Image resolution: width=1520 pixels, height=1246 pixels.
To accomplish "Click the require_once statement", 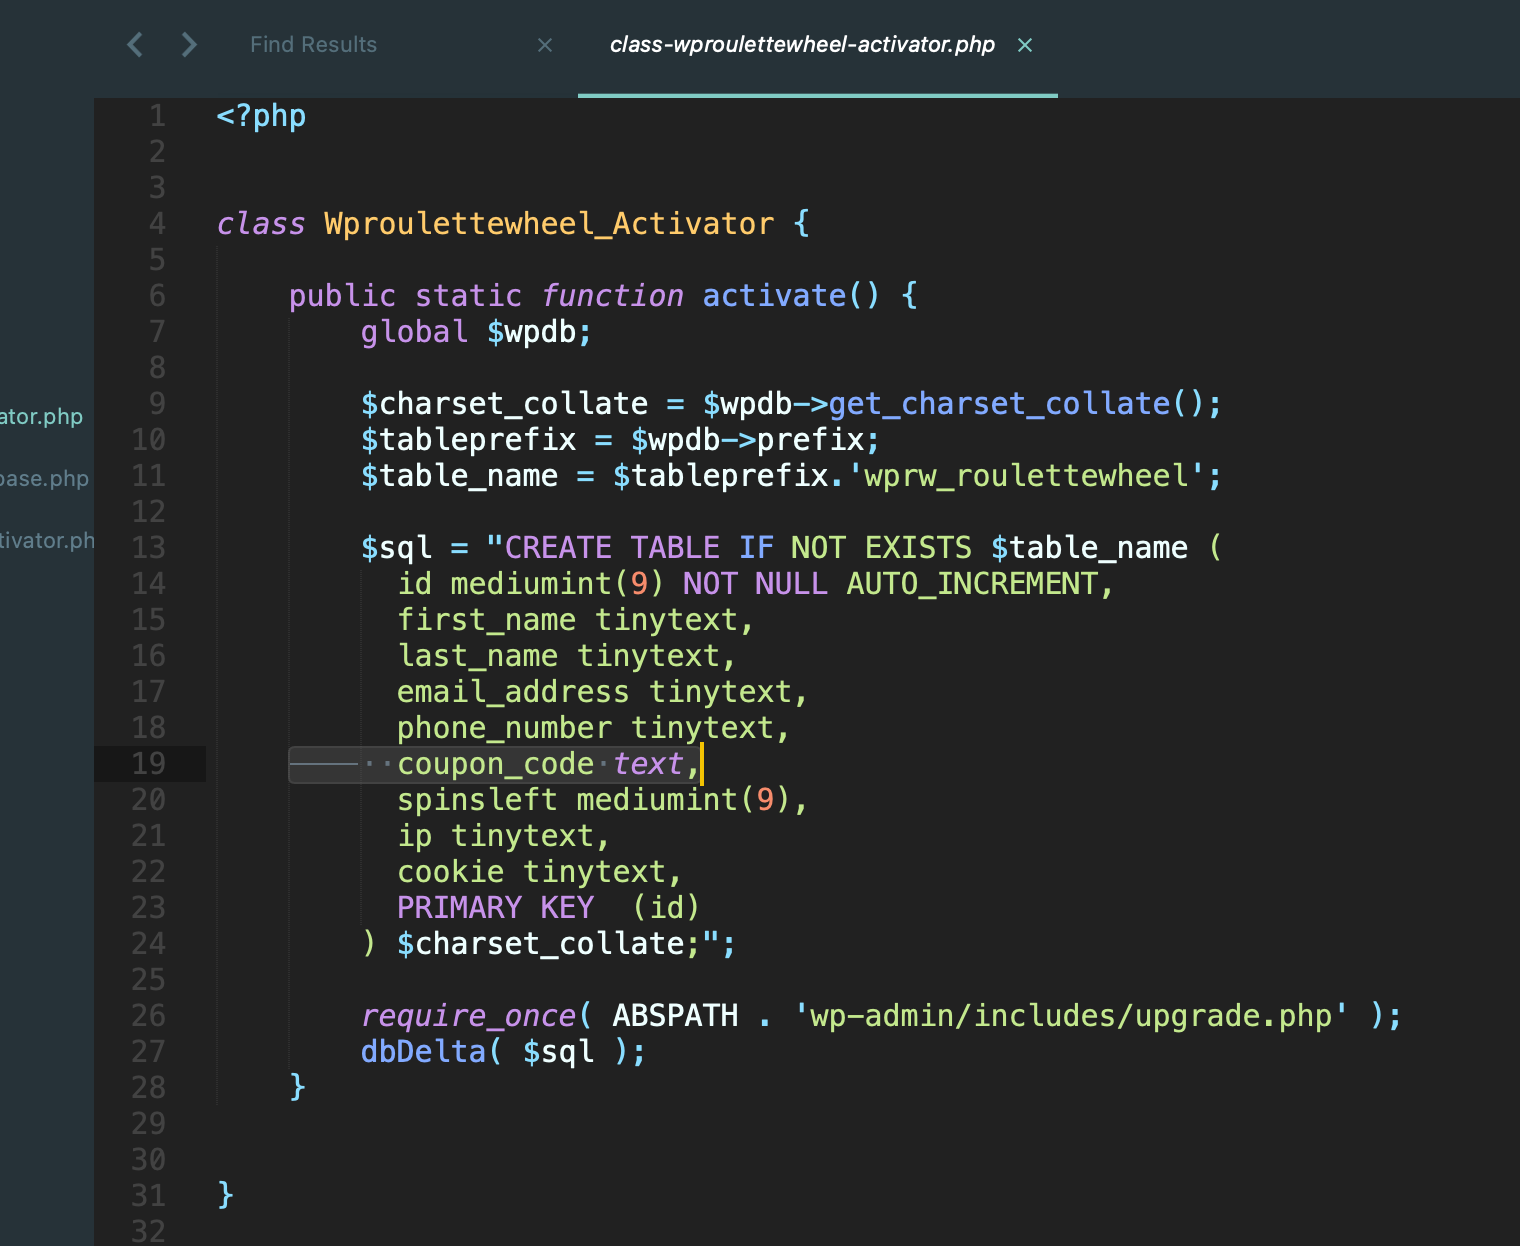I will (x=468, y=1015).
